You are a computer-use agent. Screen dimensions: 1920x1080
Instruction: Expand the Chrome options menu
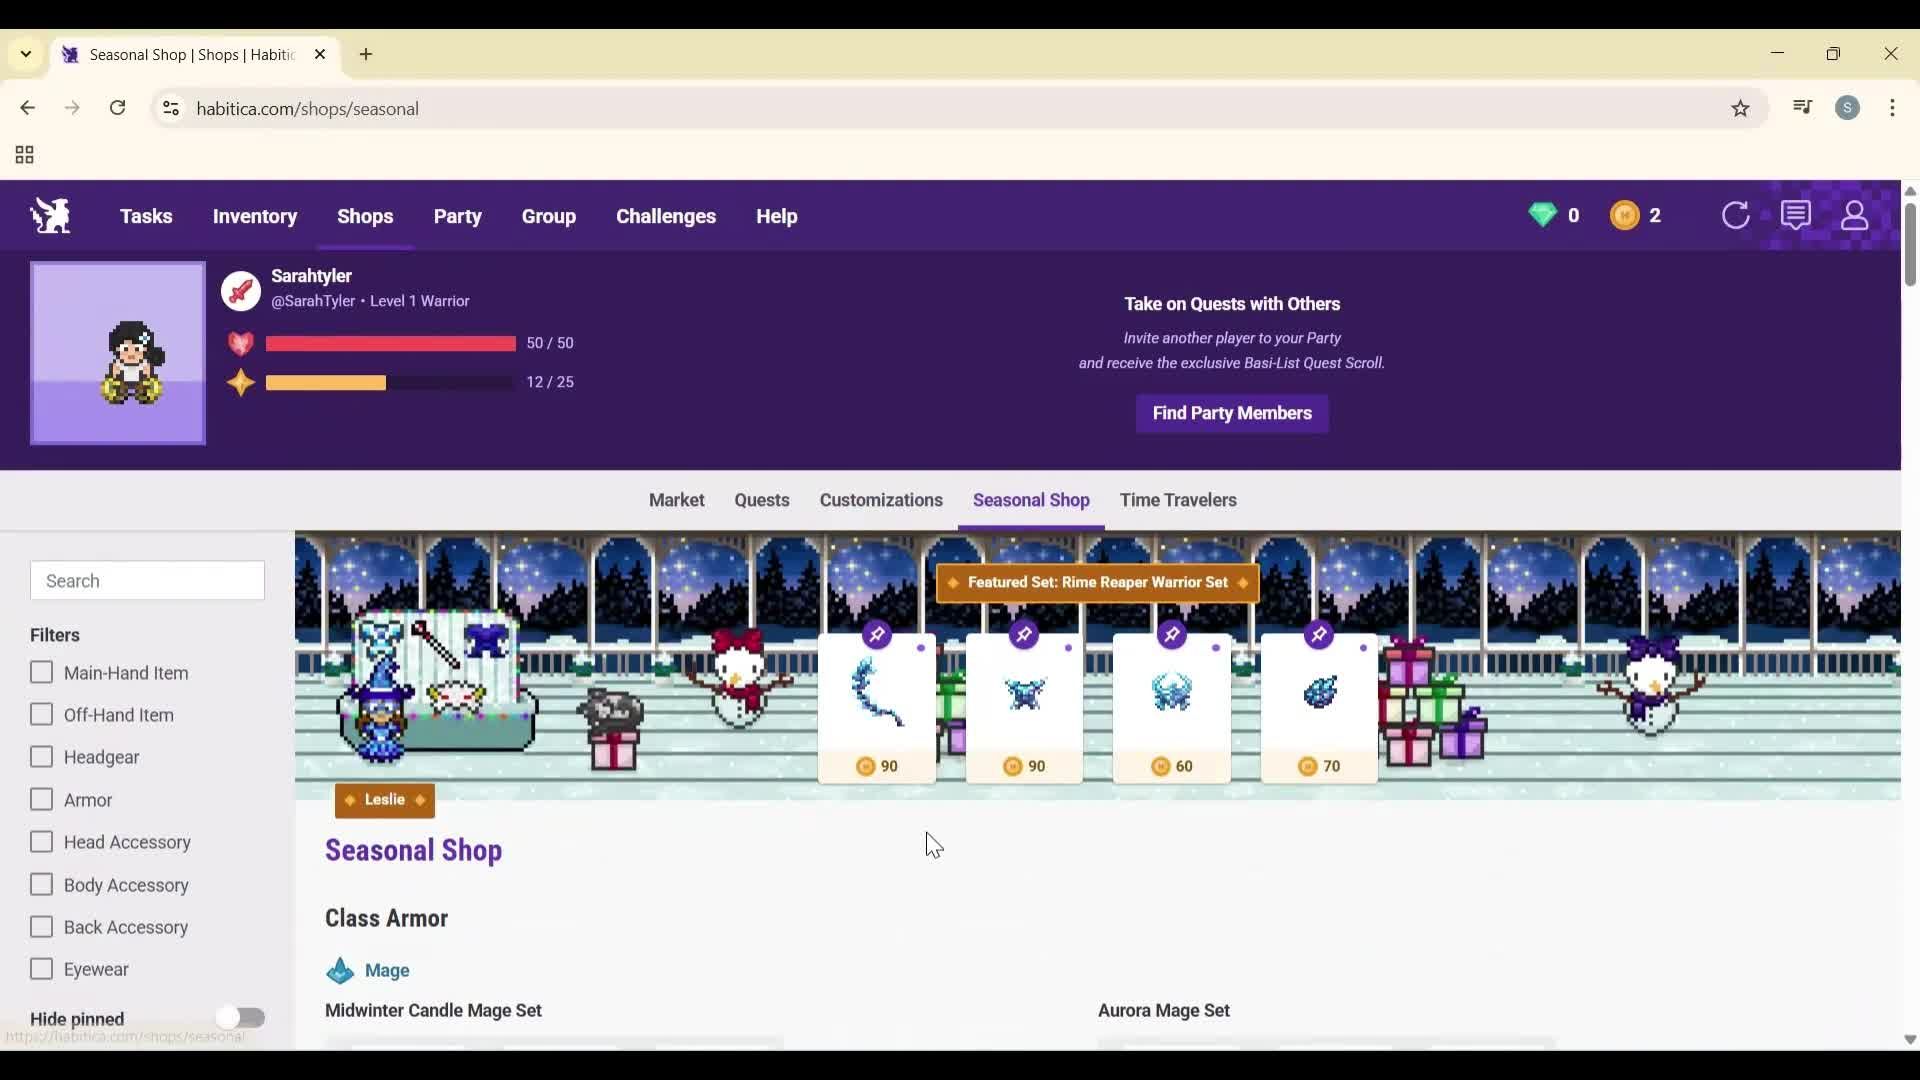(x=1894, y=108)
